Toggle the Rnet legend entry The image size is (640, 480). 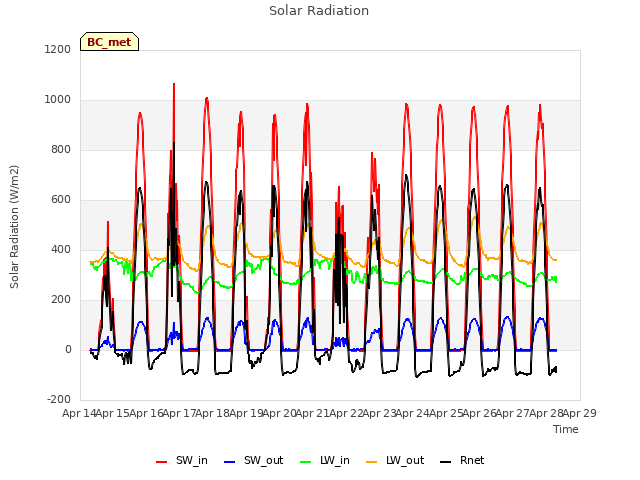[462, 461]
